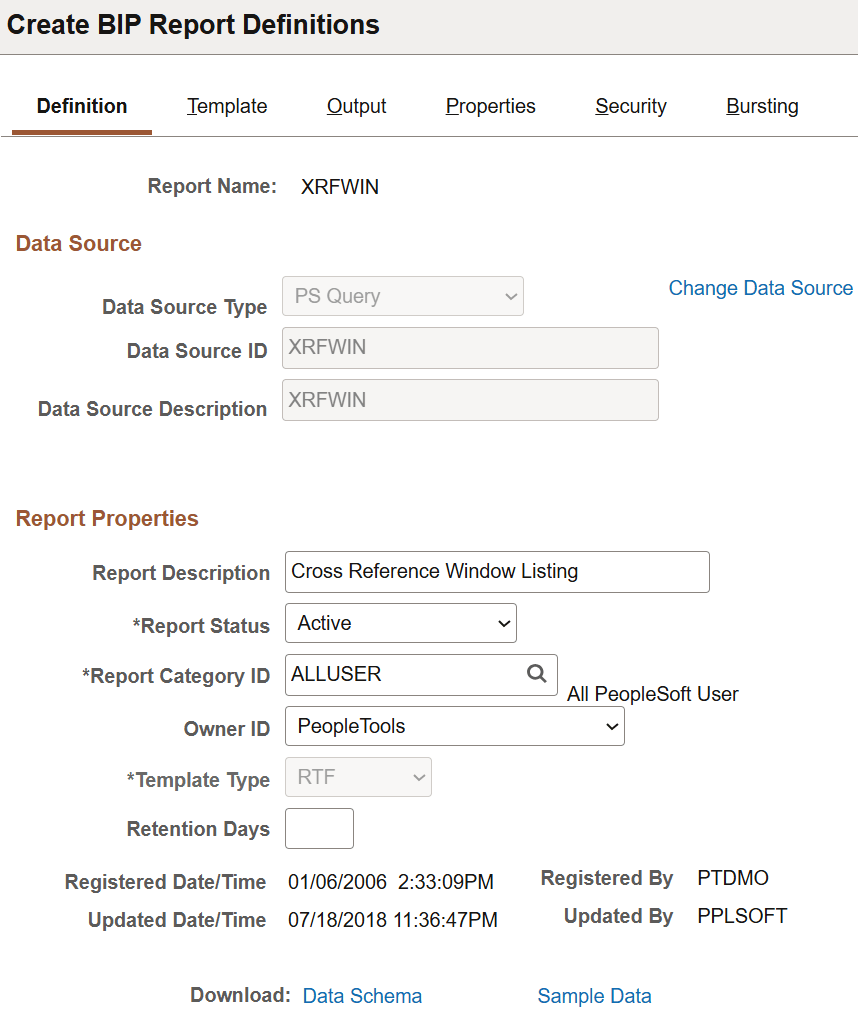Download the Data Schema file
Viewport: 858px width, 1009px height.
point(362,995)
